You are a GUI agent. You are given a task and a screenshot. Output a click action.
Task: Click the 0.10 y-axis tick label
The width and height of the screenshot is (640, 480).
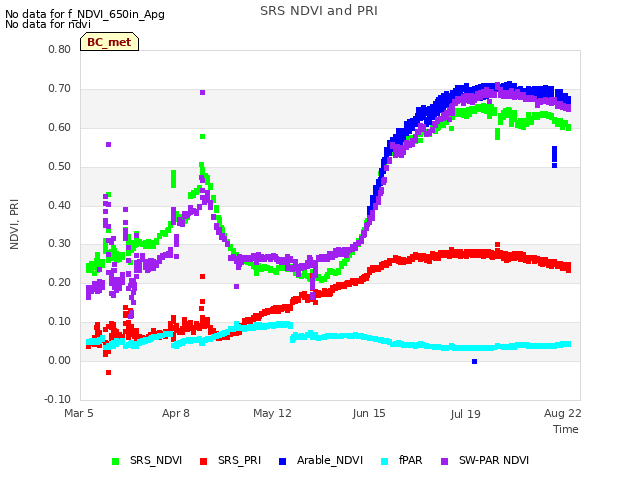pyautogui.click(x=60, y=322)
